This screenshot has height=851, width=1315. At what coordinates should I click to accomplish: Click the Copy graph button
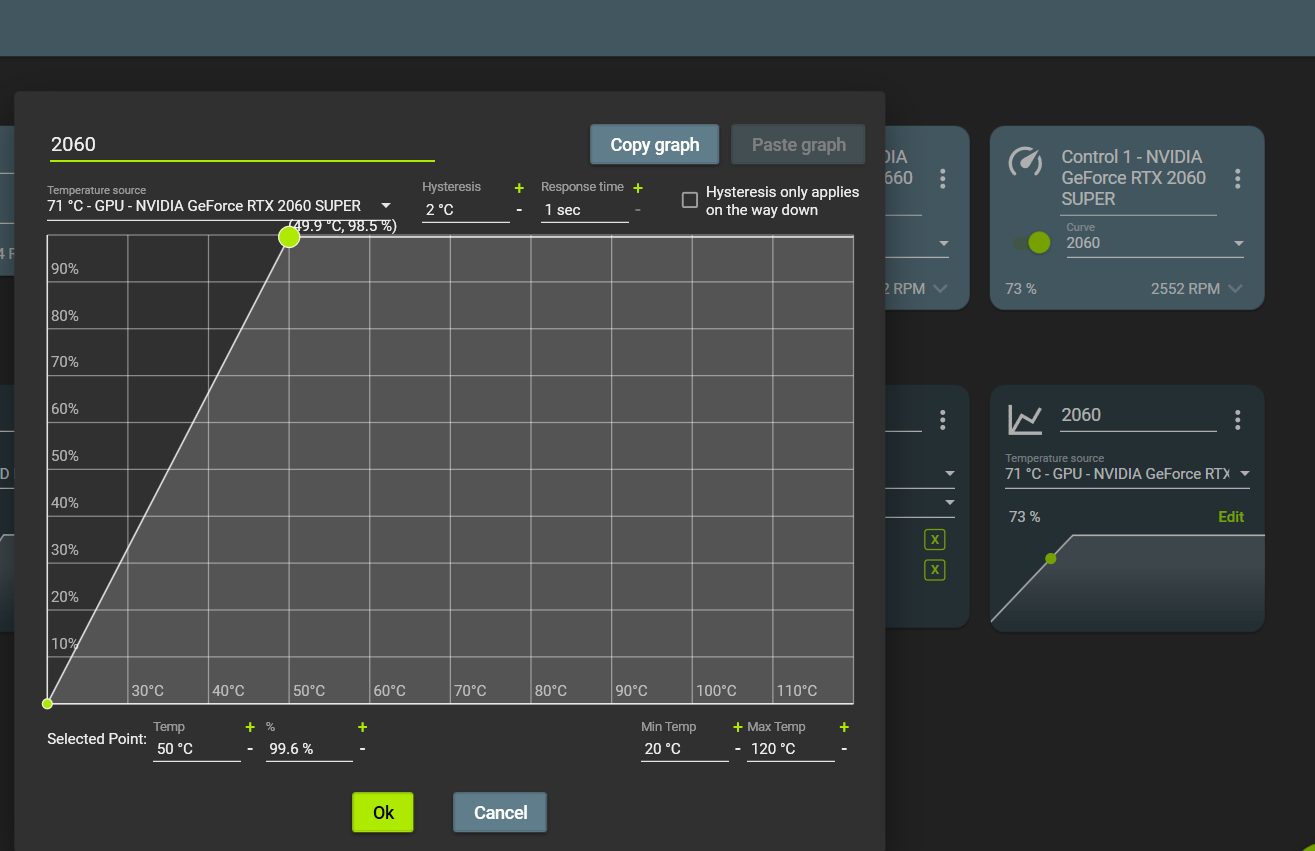(654, 144)
